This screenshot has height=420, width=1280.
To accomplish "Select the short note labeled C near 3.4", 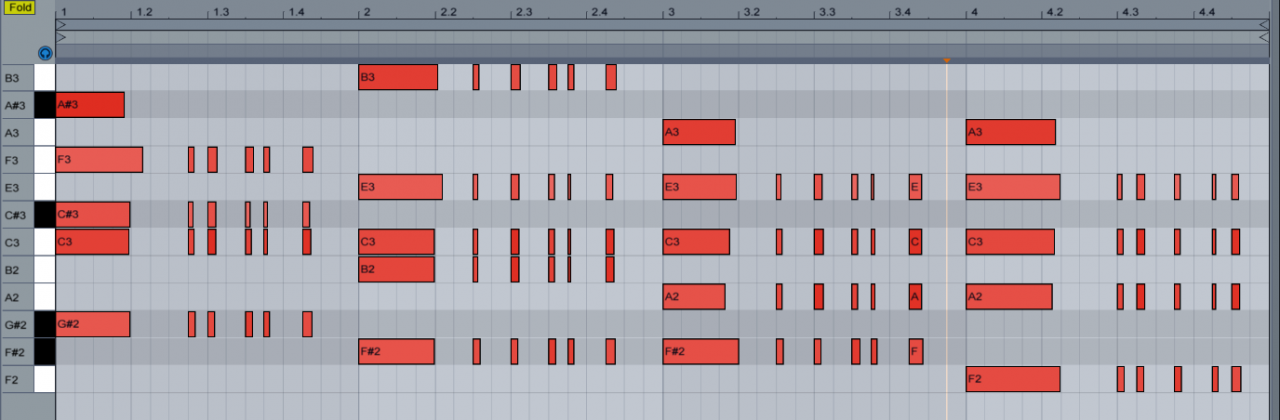I will pyautogui.click(x=915, y=242).
